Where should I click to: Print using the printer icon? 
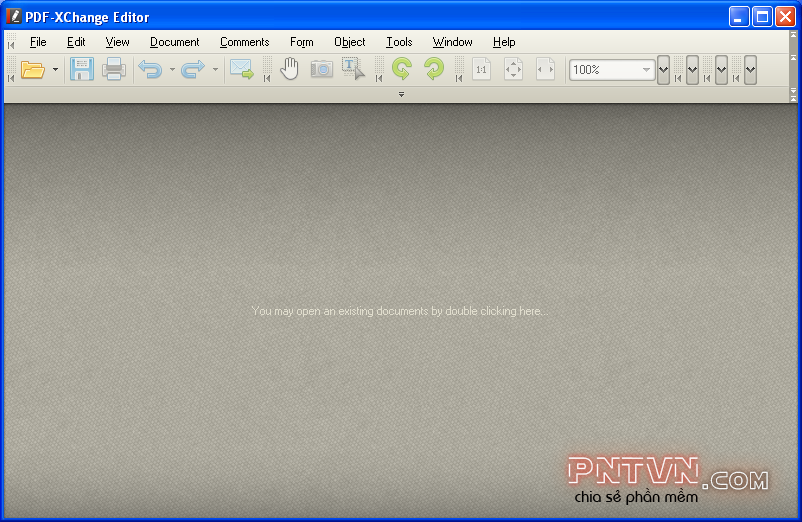click(114, 69)
